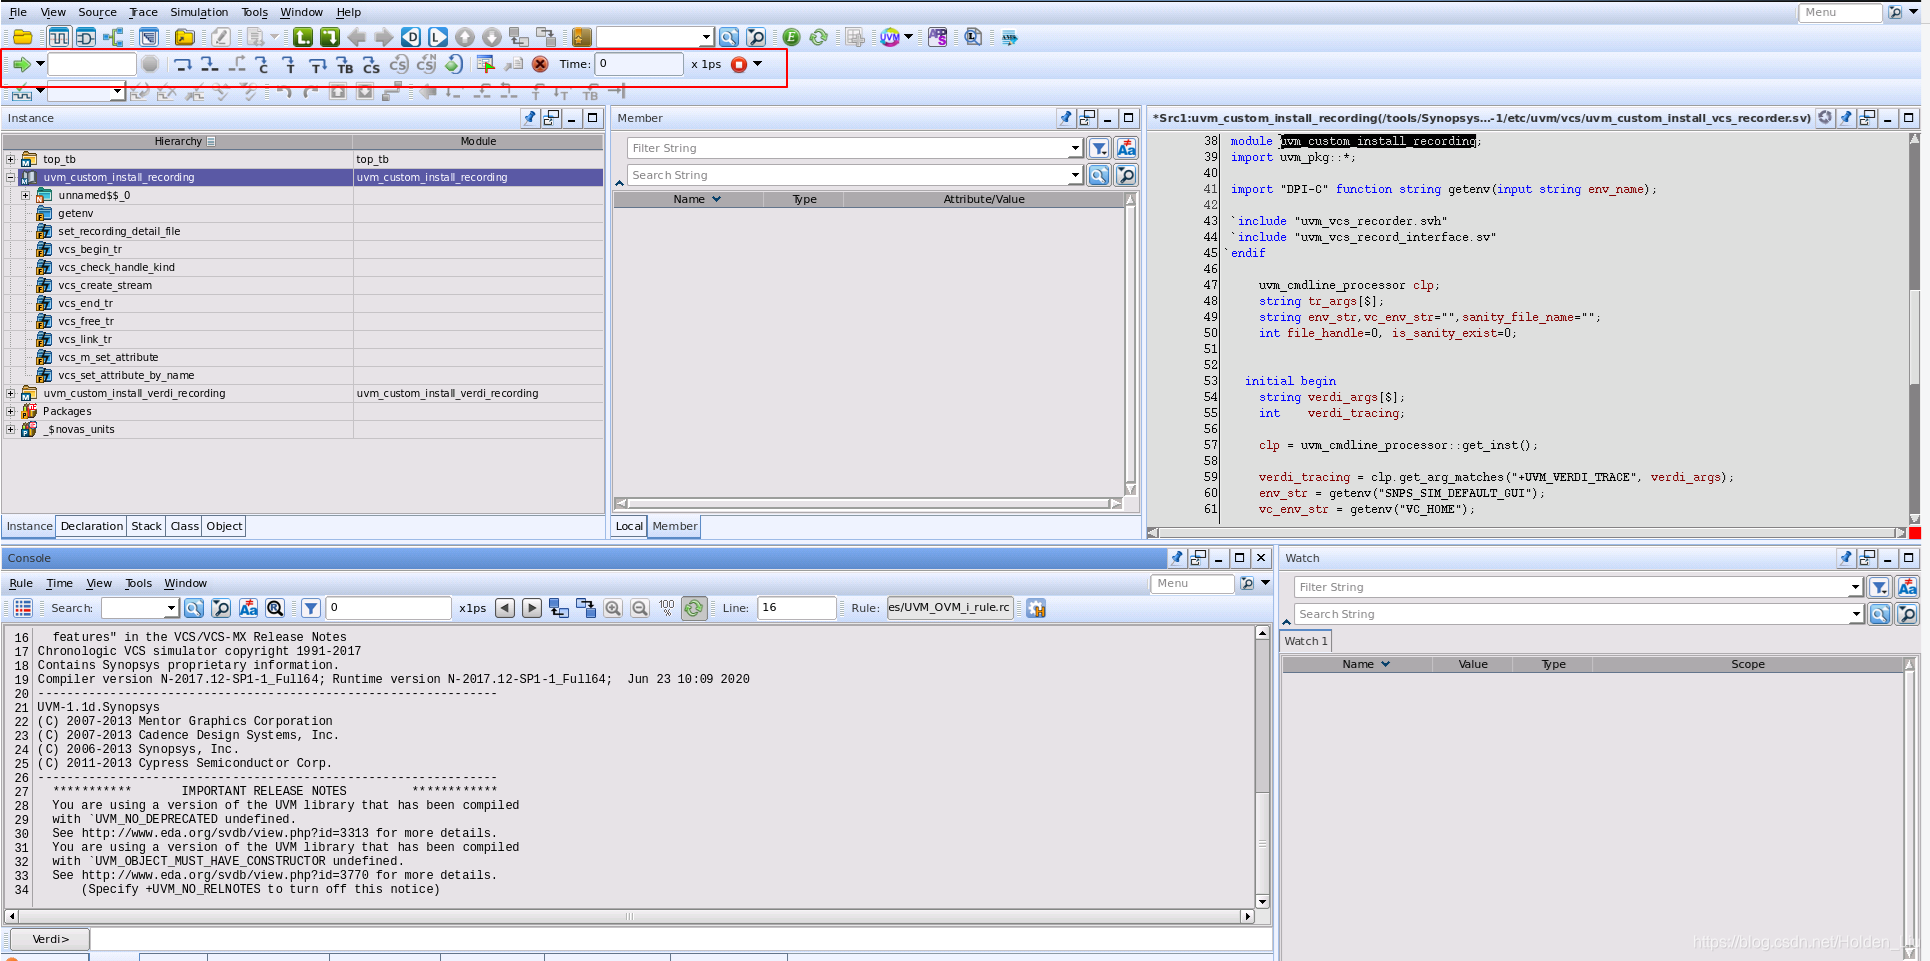
Task: Click the Hierarchy column header
Action: click(x=178, y=141)
